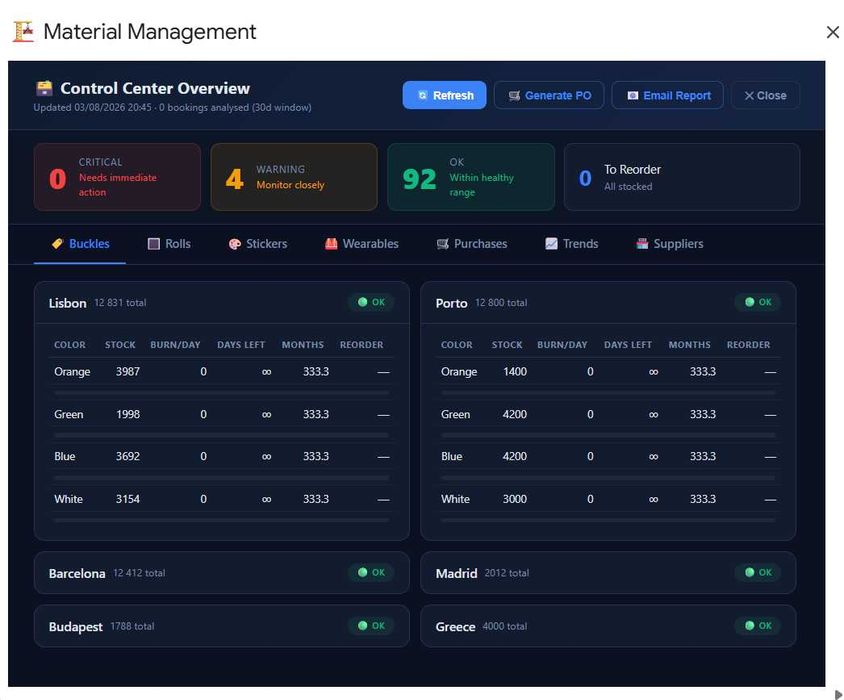844x700 pixels.
Task: Click the Porto Green stock level bar
Action: (608, 435)
